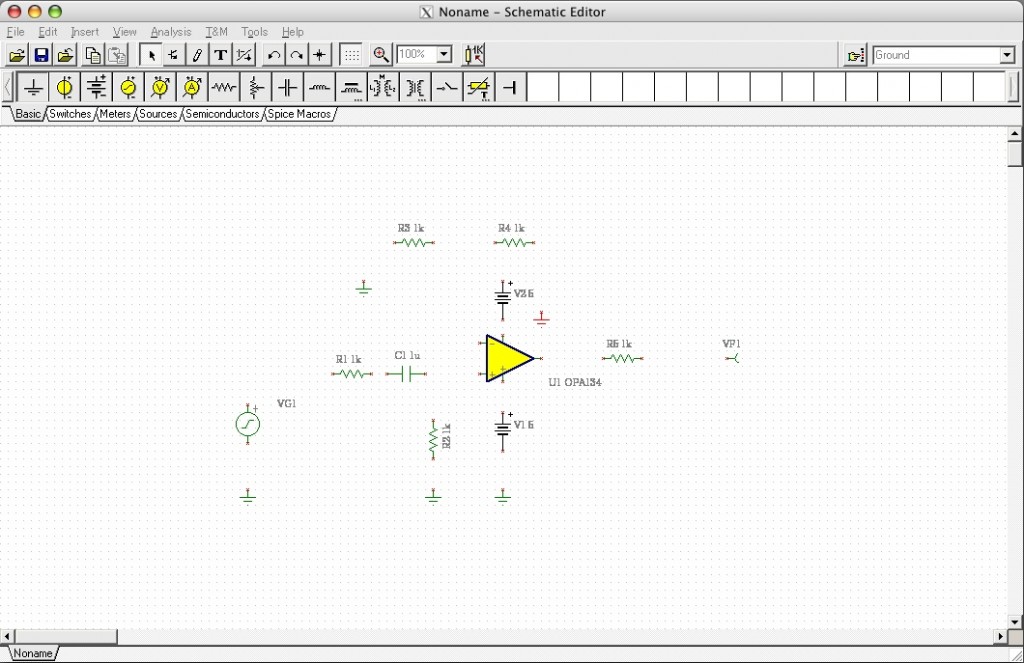Activate the Text tool icon

coord(221,55)
